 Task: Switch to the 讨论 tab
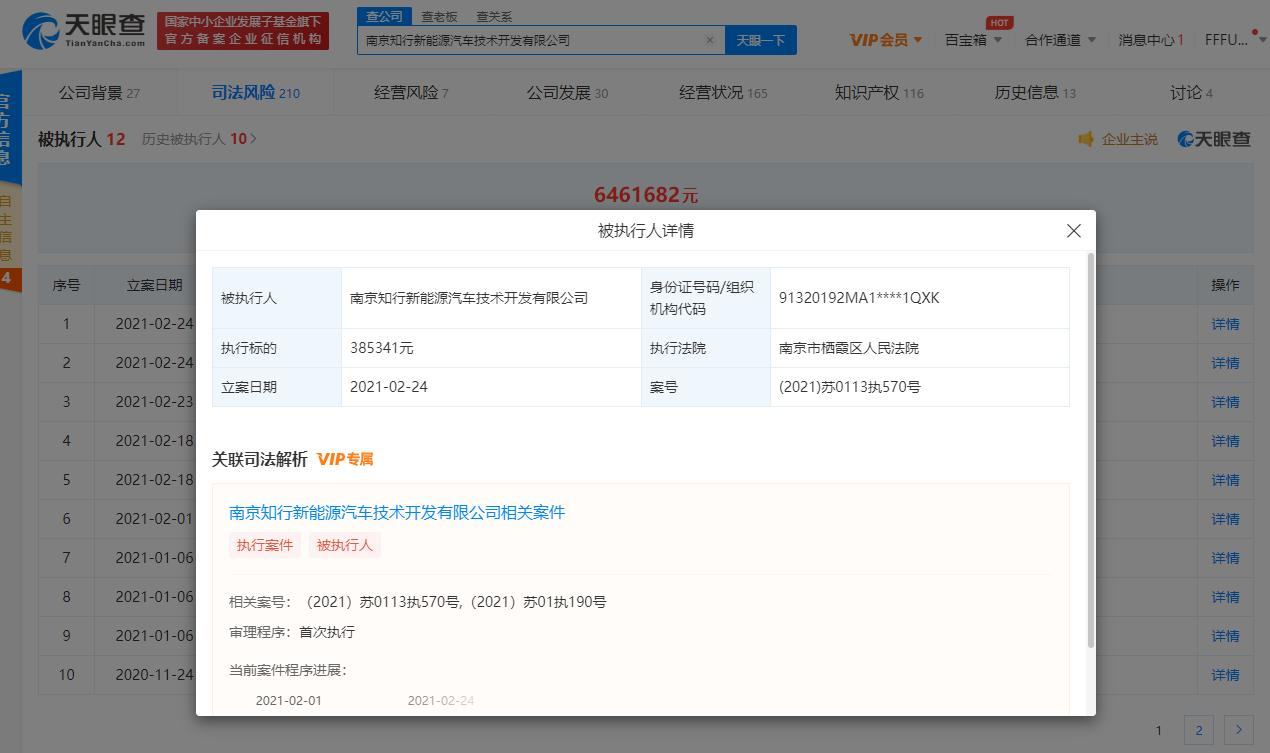[x=1191, y=93]
